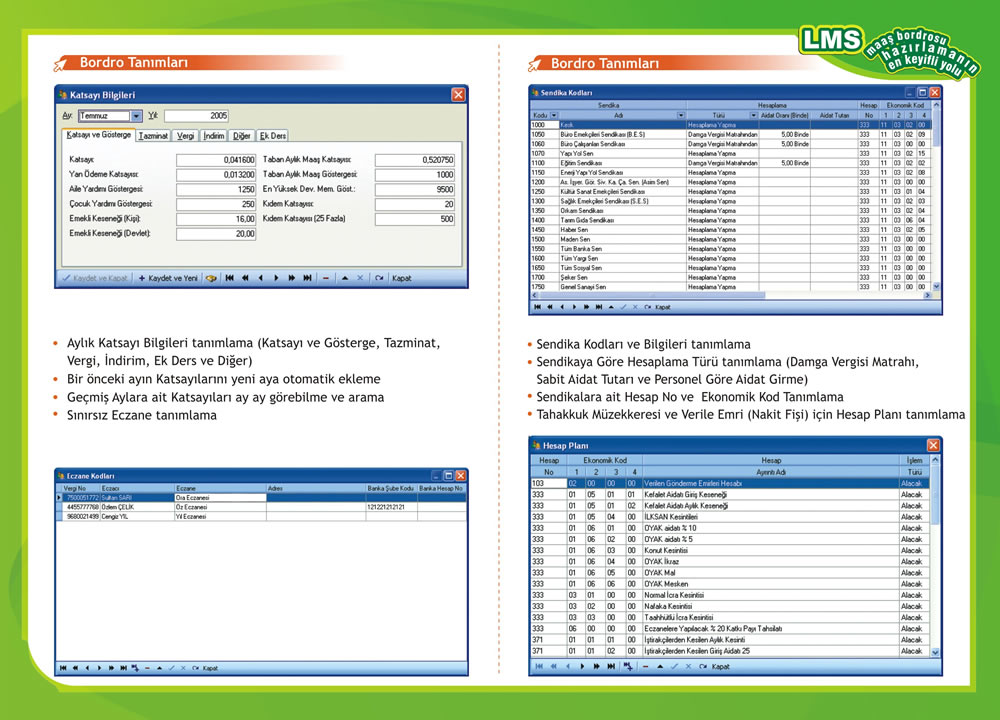1000x720 pixels.
Task: Go to next record in Sendika Kodları
Action: tap(574, 307)
